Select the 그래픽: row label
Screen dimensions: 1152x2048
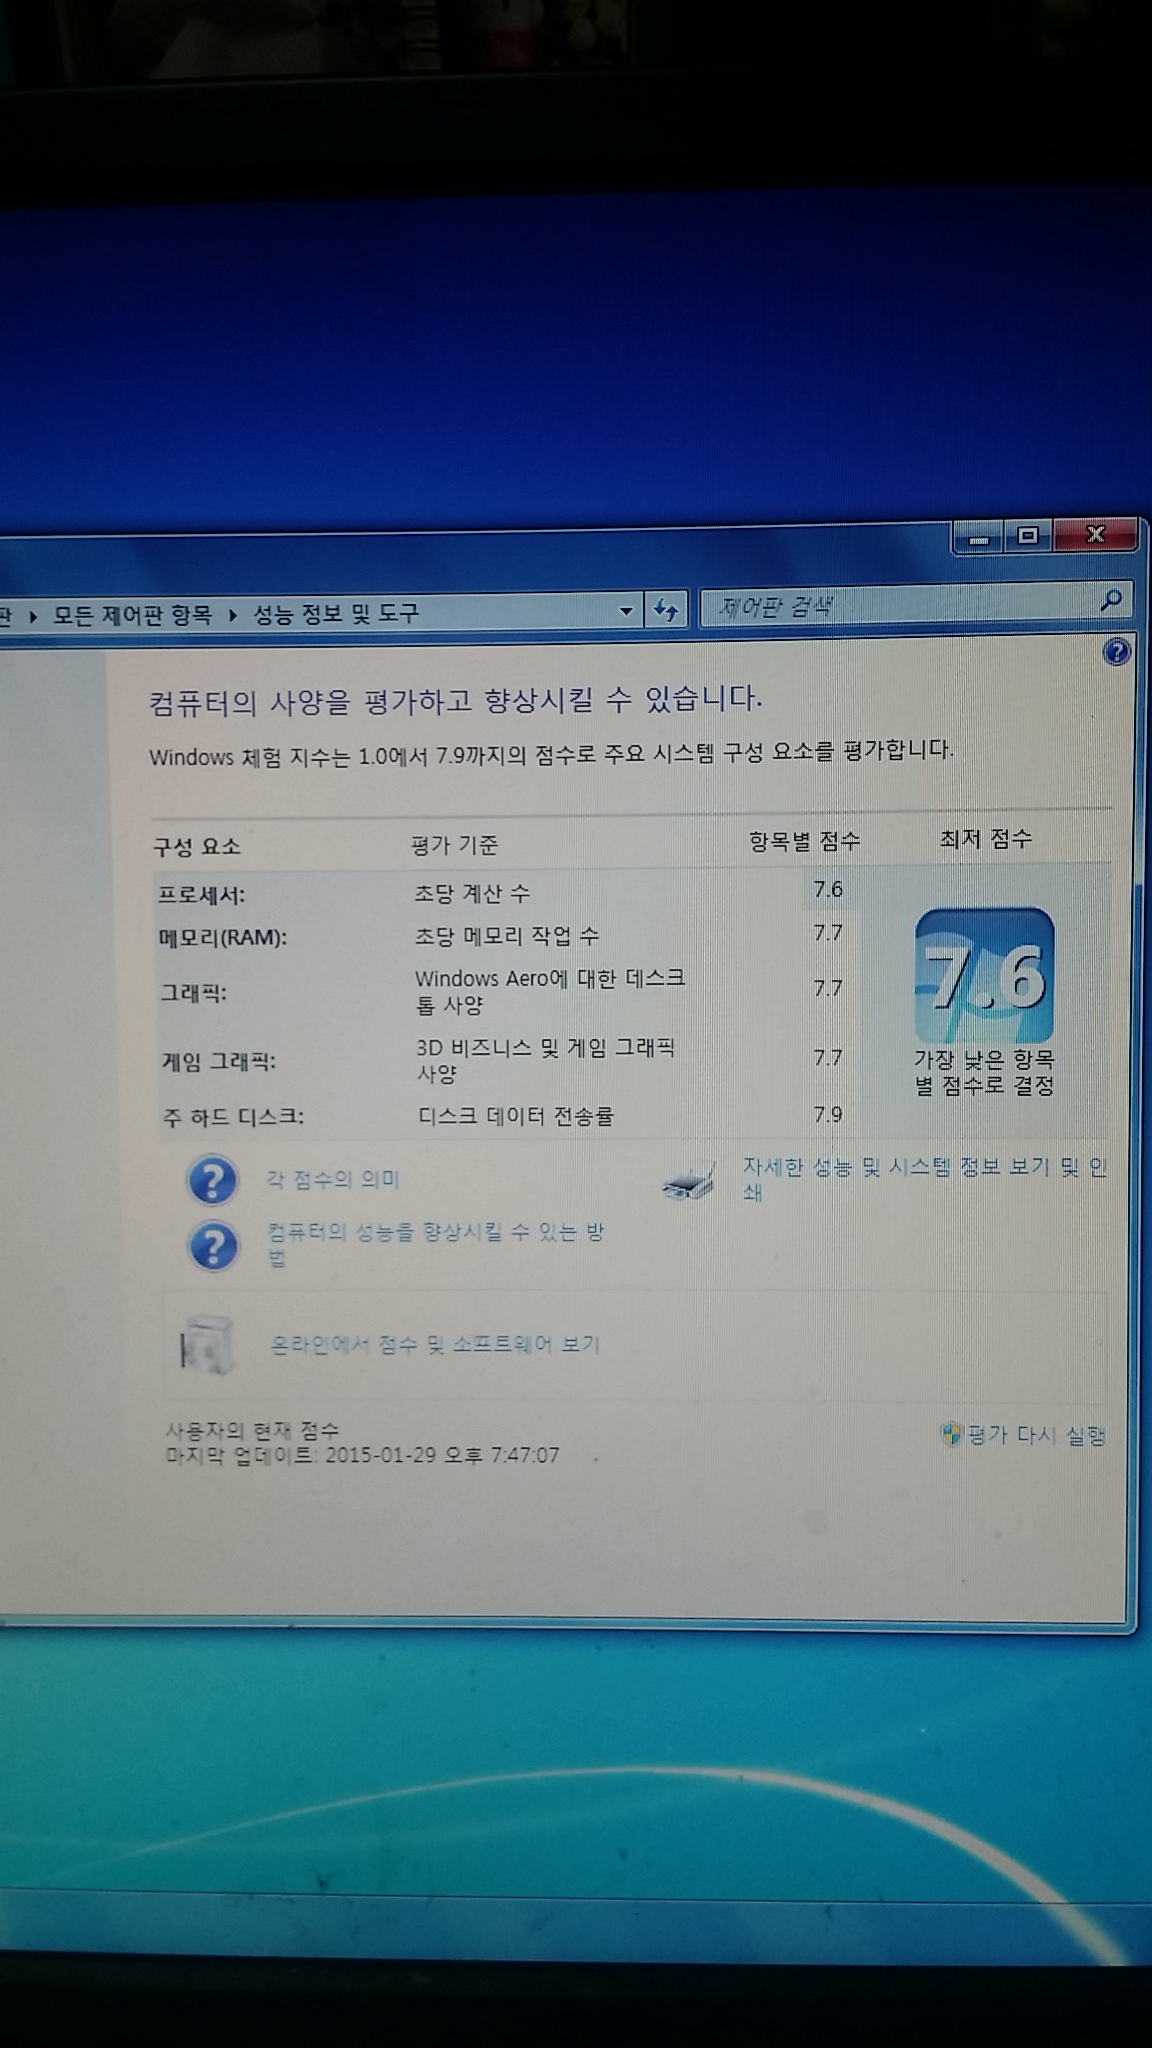coord(194,993)
